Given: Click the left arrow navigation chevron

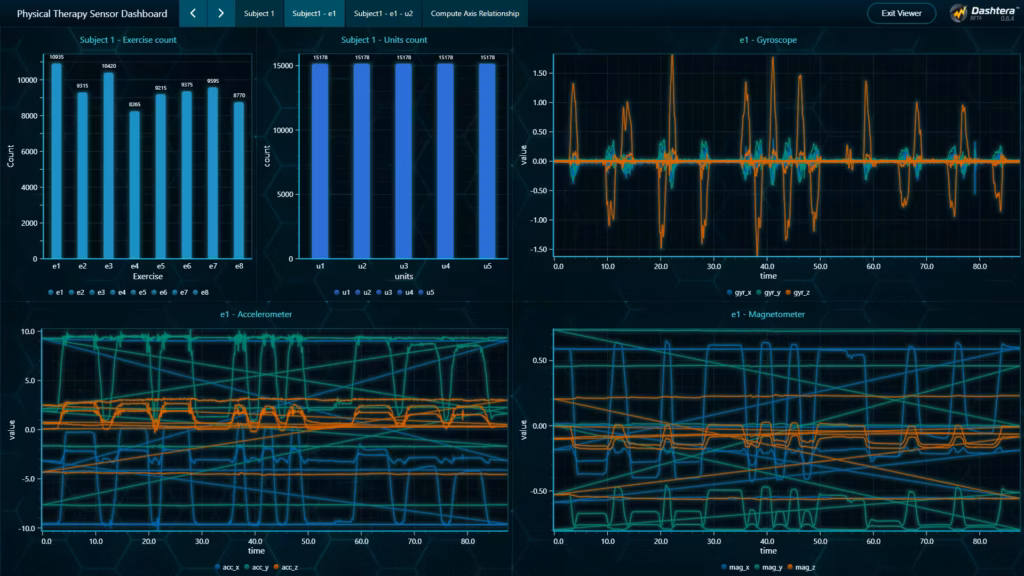Looking at the screenshot, I should pyautogui.click(x=192, y=13).
